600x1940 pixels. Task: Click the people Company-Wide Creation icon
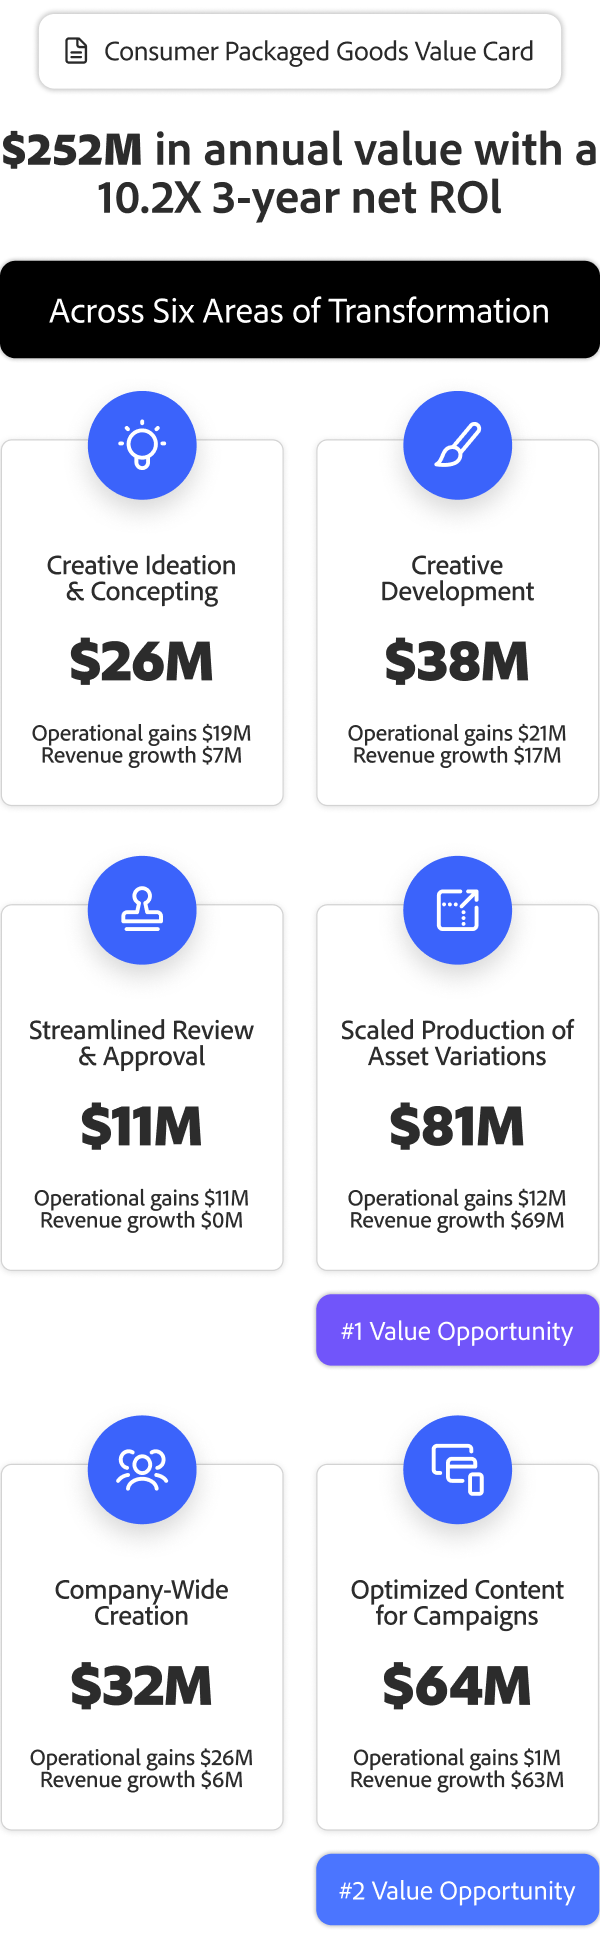(x=142, y=1469)
